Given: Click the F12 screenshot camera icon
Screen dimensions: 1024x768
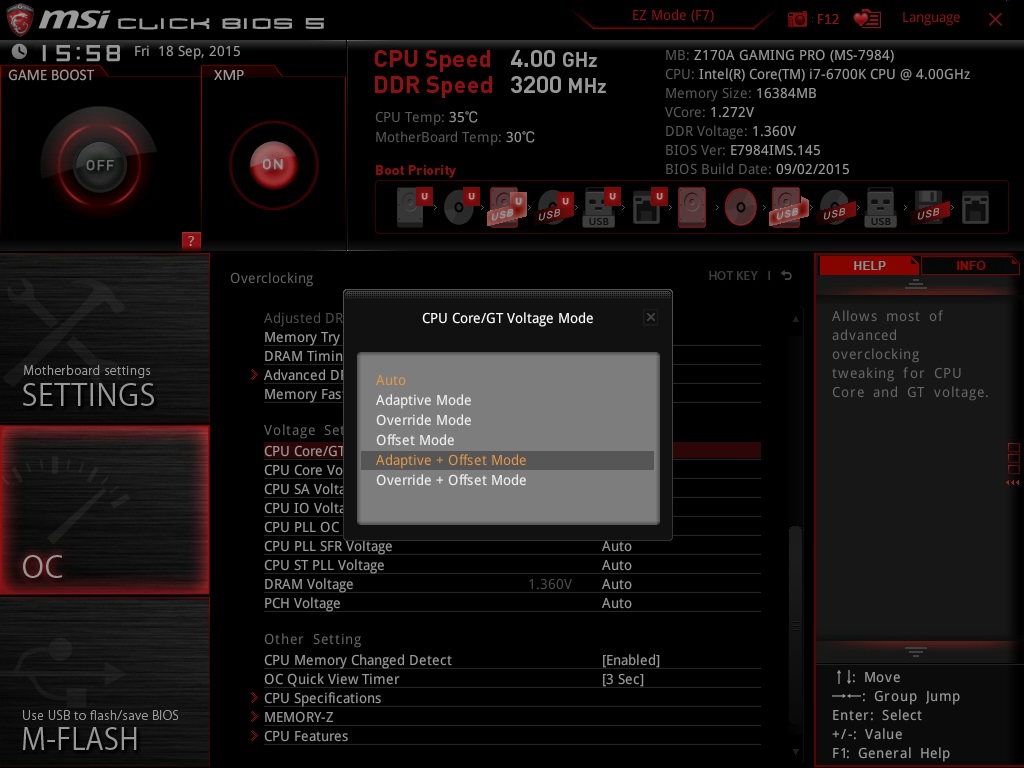Looking at the screenshot, I should click(x=797, y=19).
